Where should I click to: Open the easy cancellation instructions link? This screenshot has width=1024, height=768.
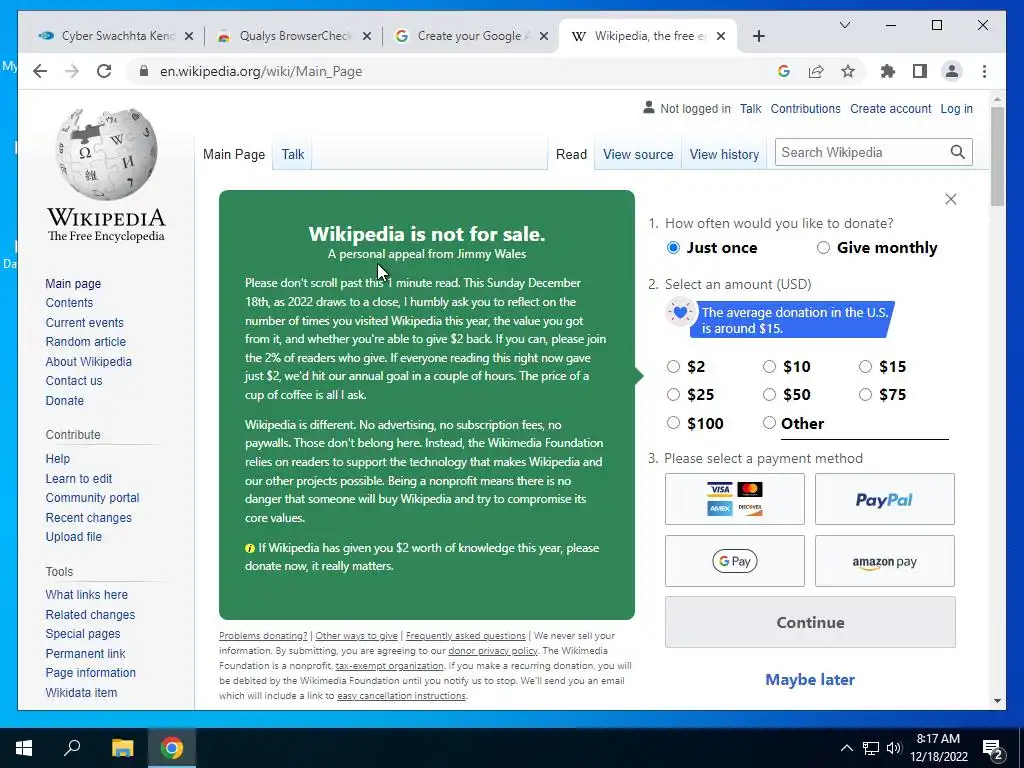(x=402, y=696)
